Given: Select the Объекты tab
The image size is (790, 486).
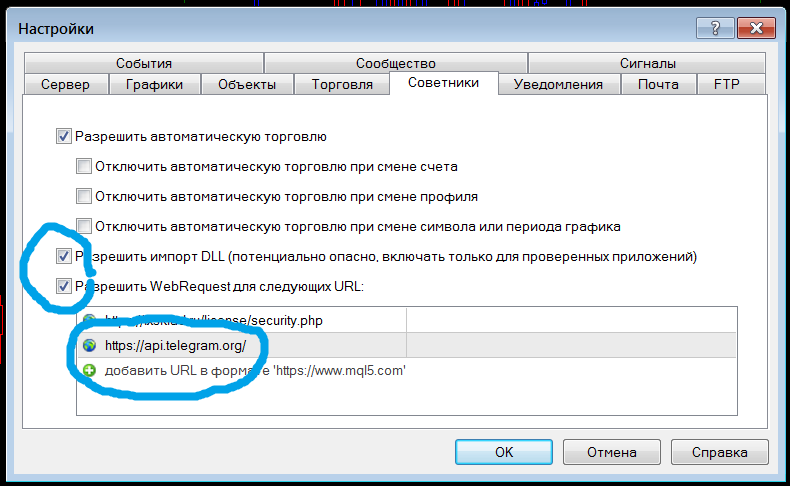Looking at the screenshot, I should (247, 84).
